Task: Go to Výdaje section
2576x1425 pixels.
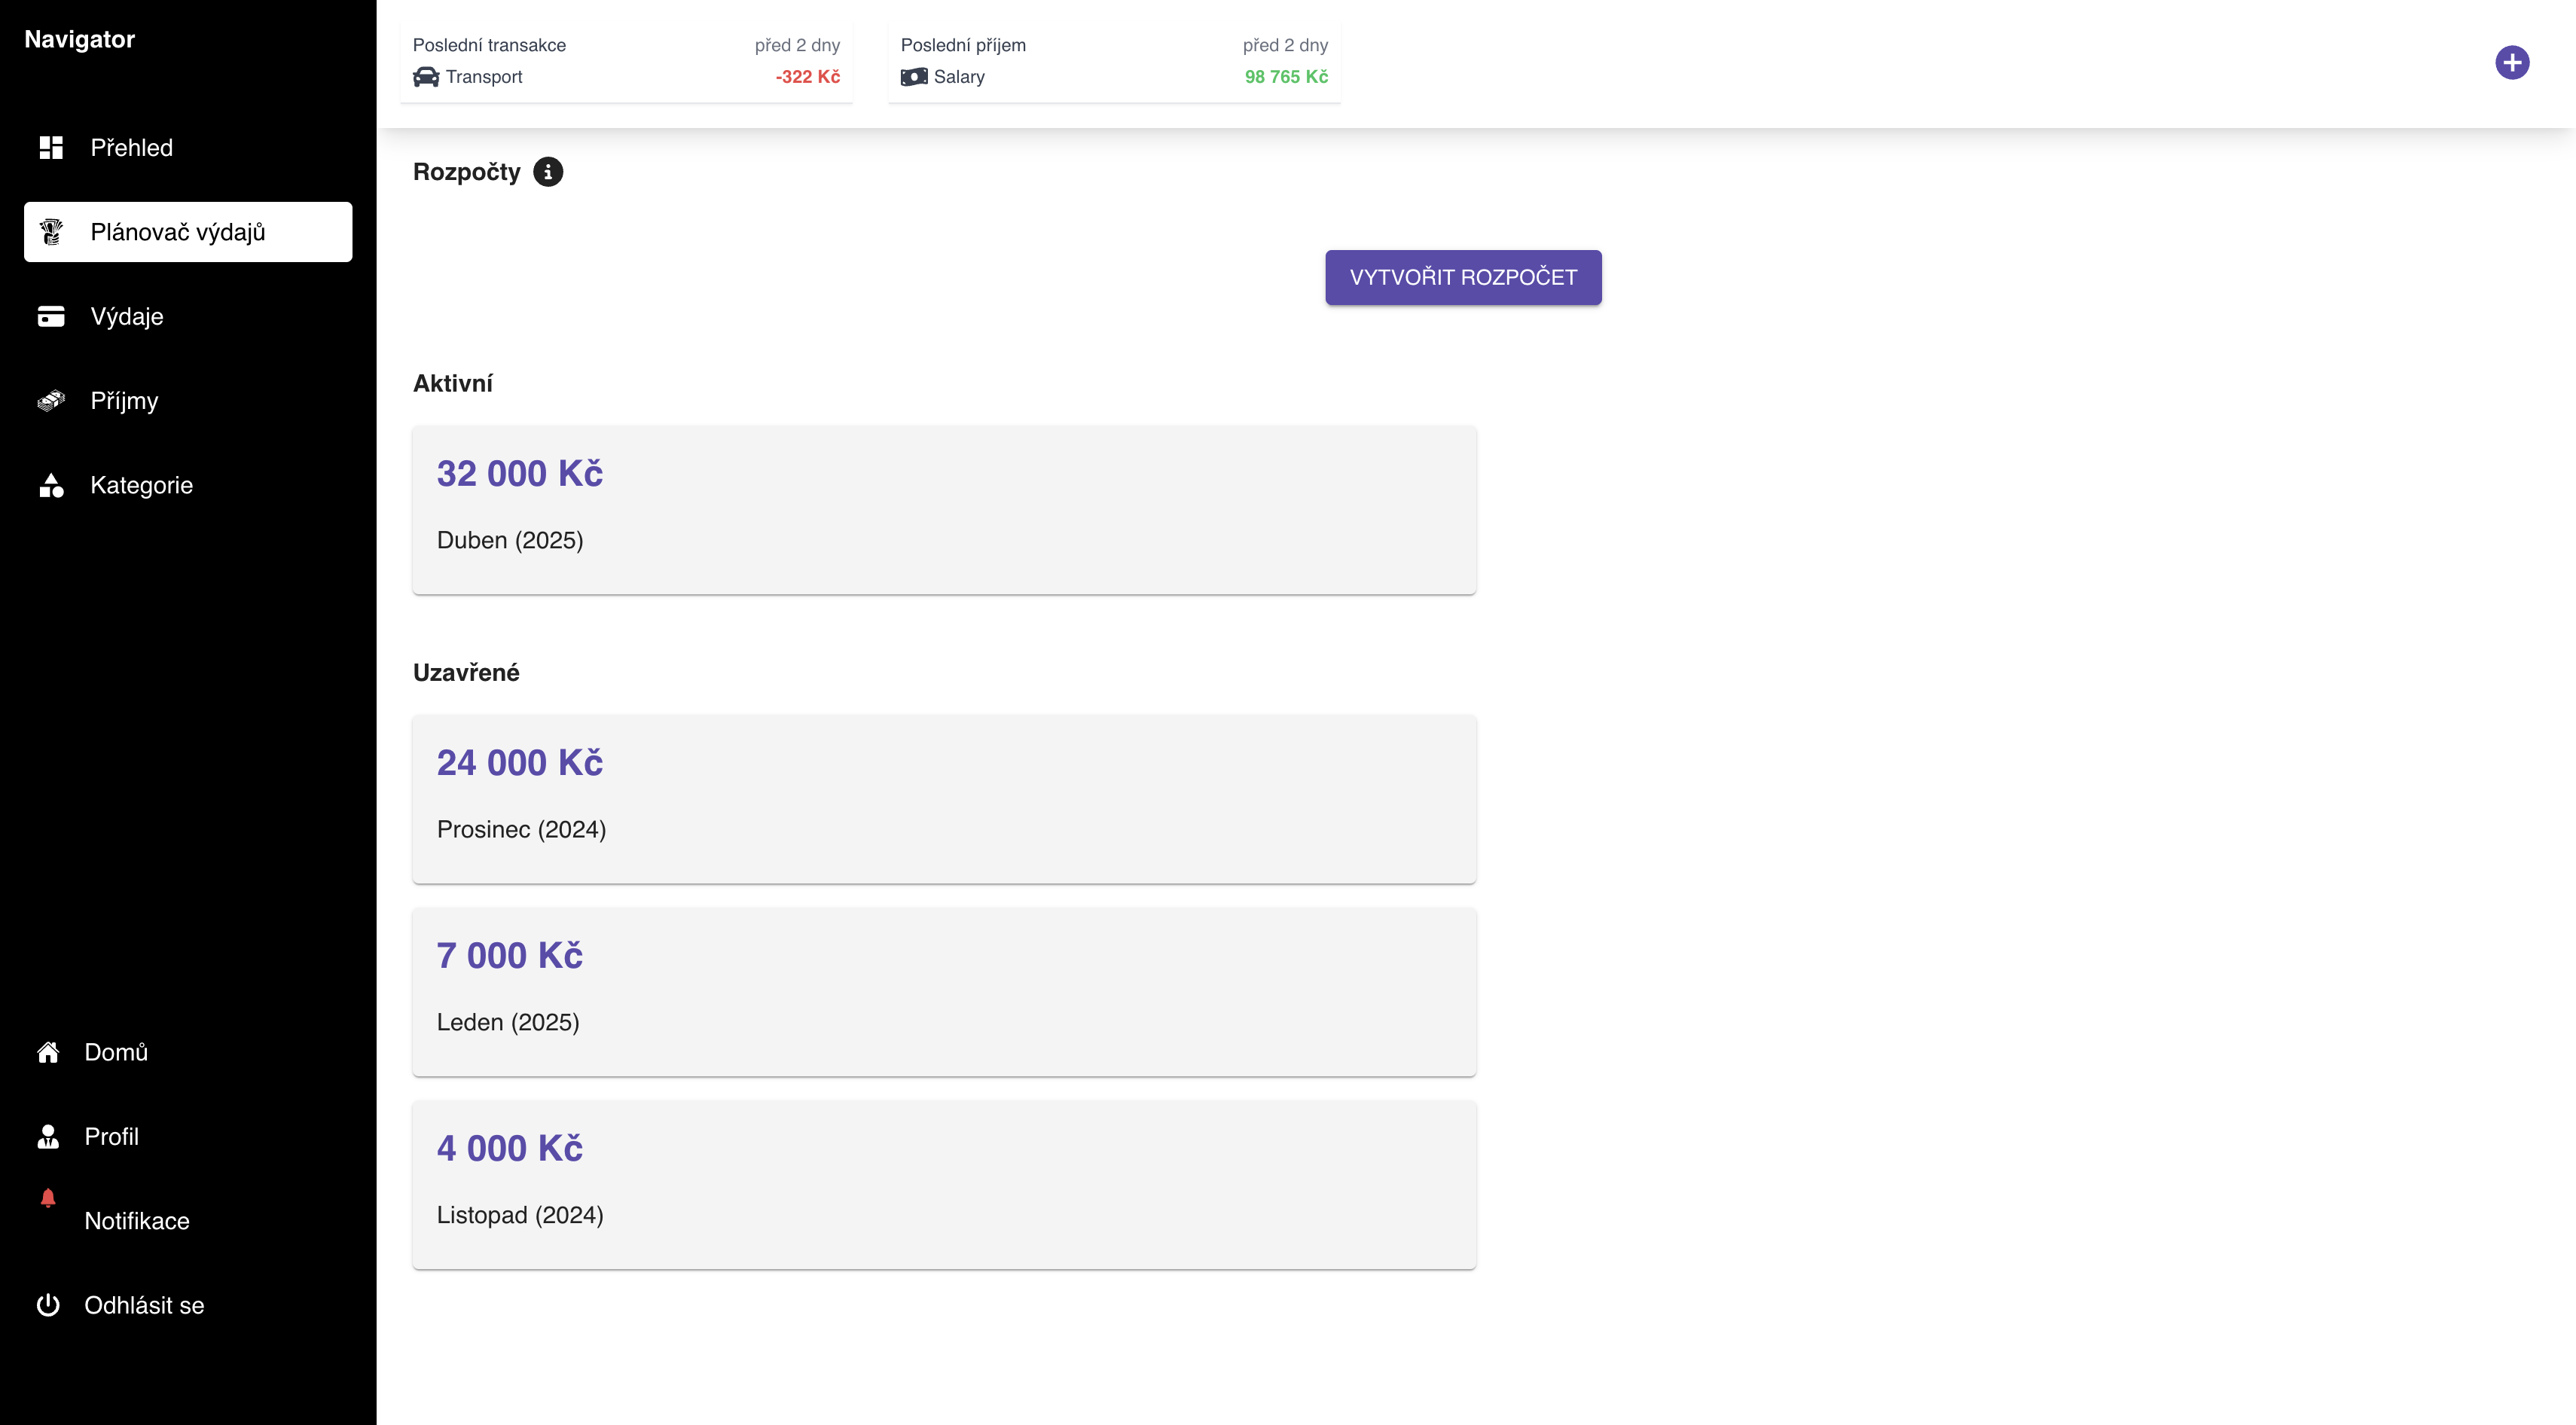Action: pos(127,316)
